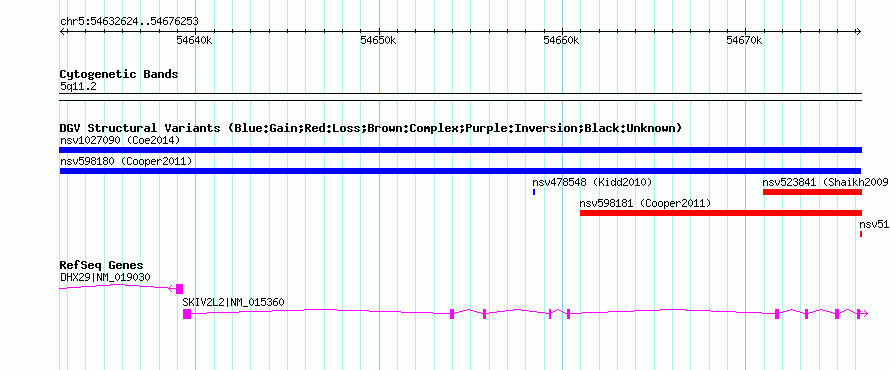Click the red nsv598181 loss bar

point(721,213)
